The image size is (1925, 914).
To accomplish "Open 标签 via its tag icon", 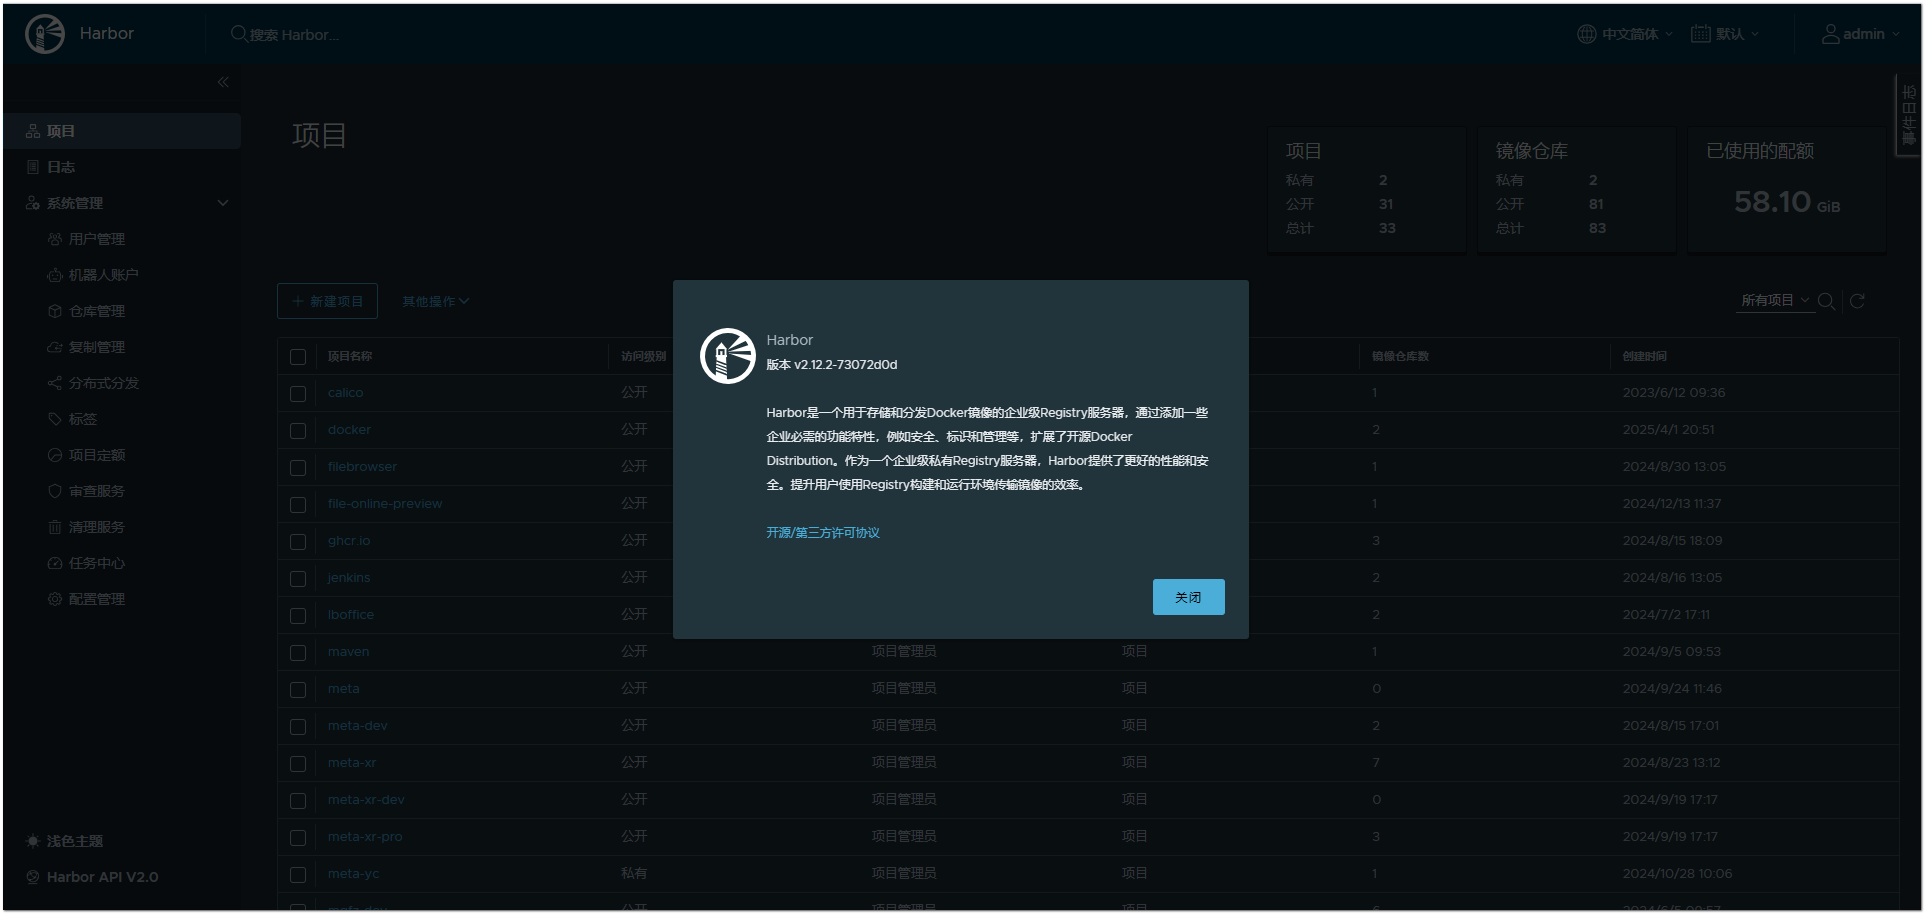I will pyautogui.click(x=55, y=419).
